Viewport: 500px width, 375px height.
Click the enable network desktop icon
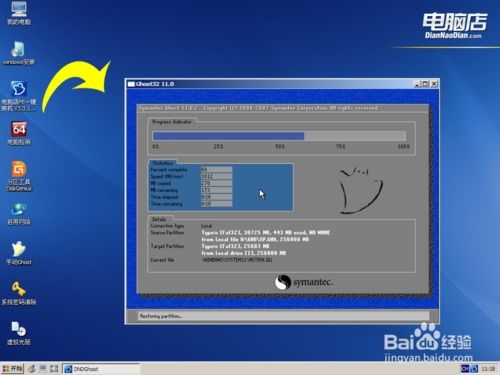pyautogui.click(x=19, y=213)
